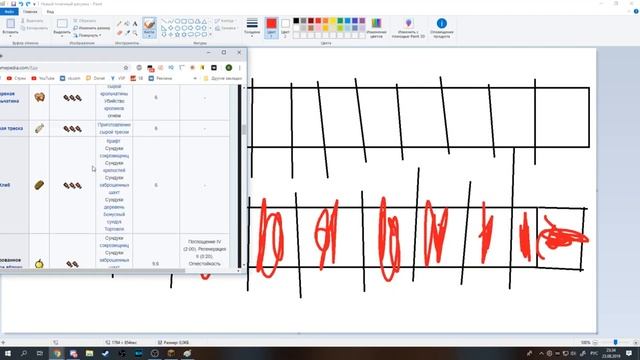Switch to the View ribbon tab
Screen dimensions: 640x360
tap(50, 12)
